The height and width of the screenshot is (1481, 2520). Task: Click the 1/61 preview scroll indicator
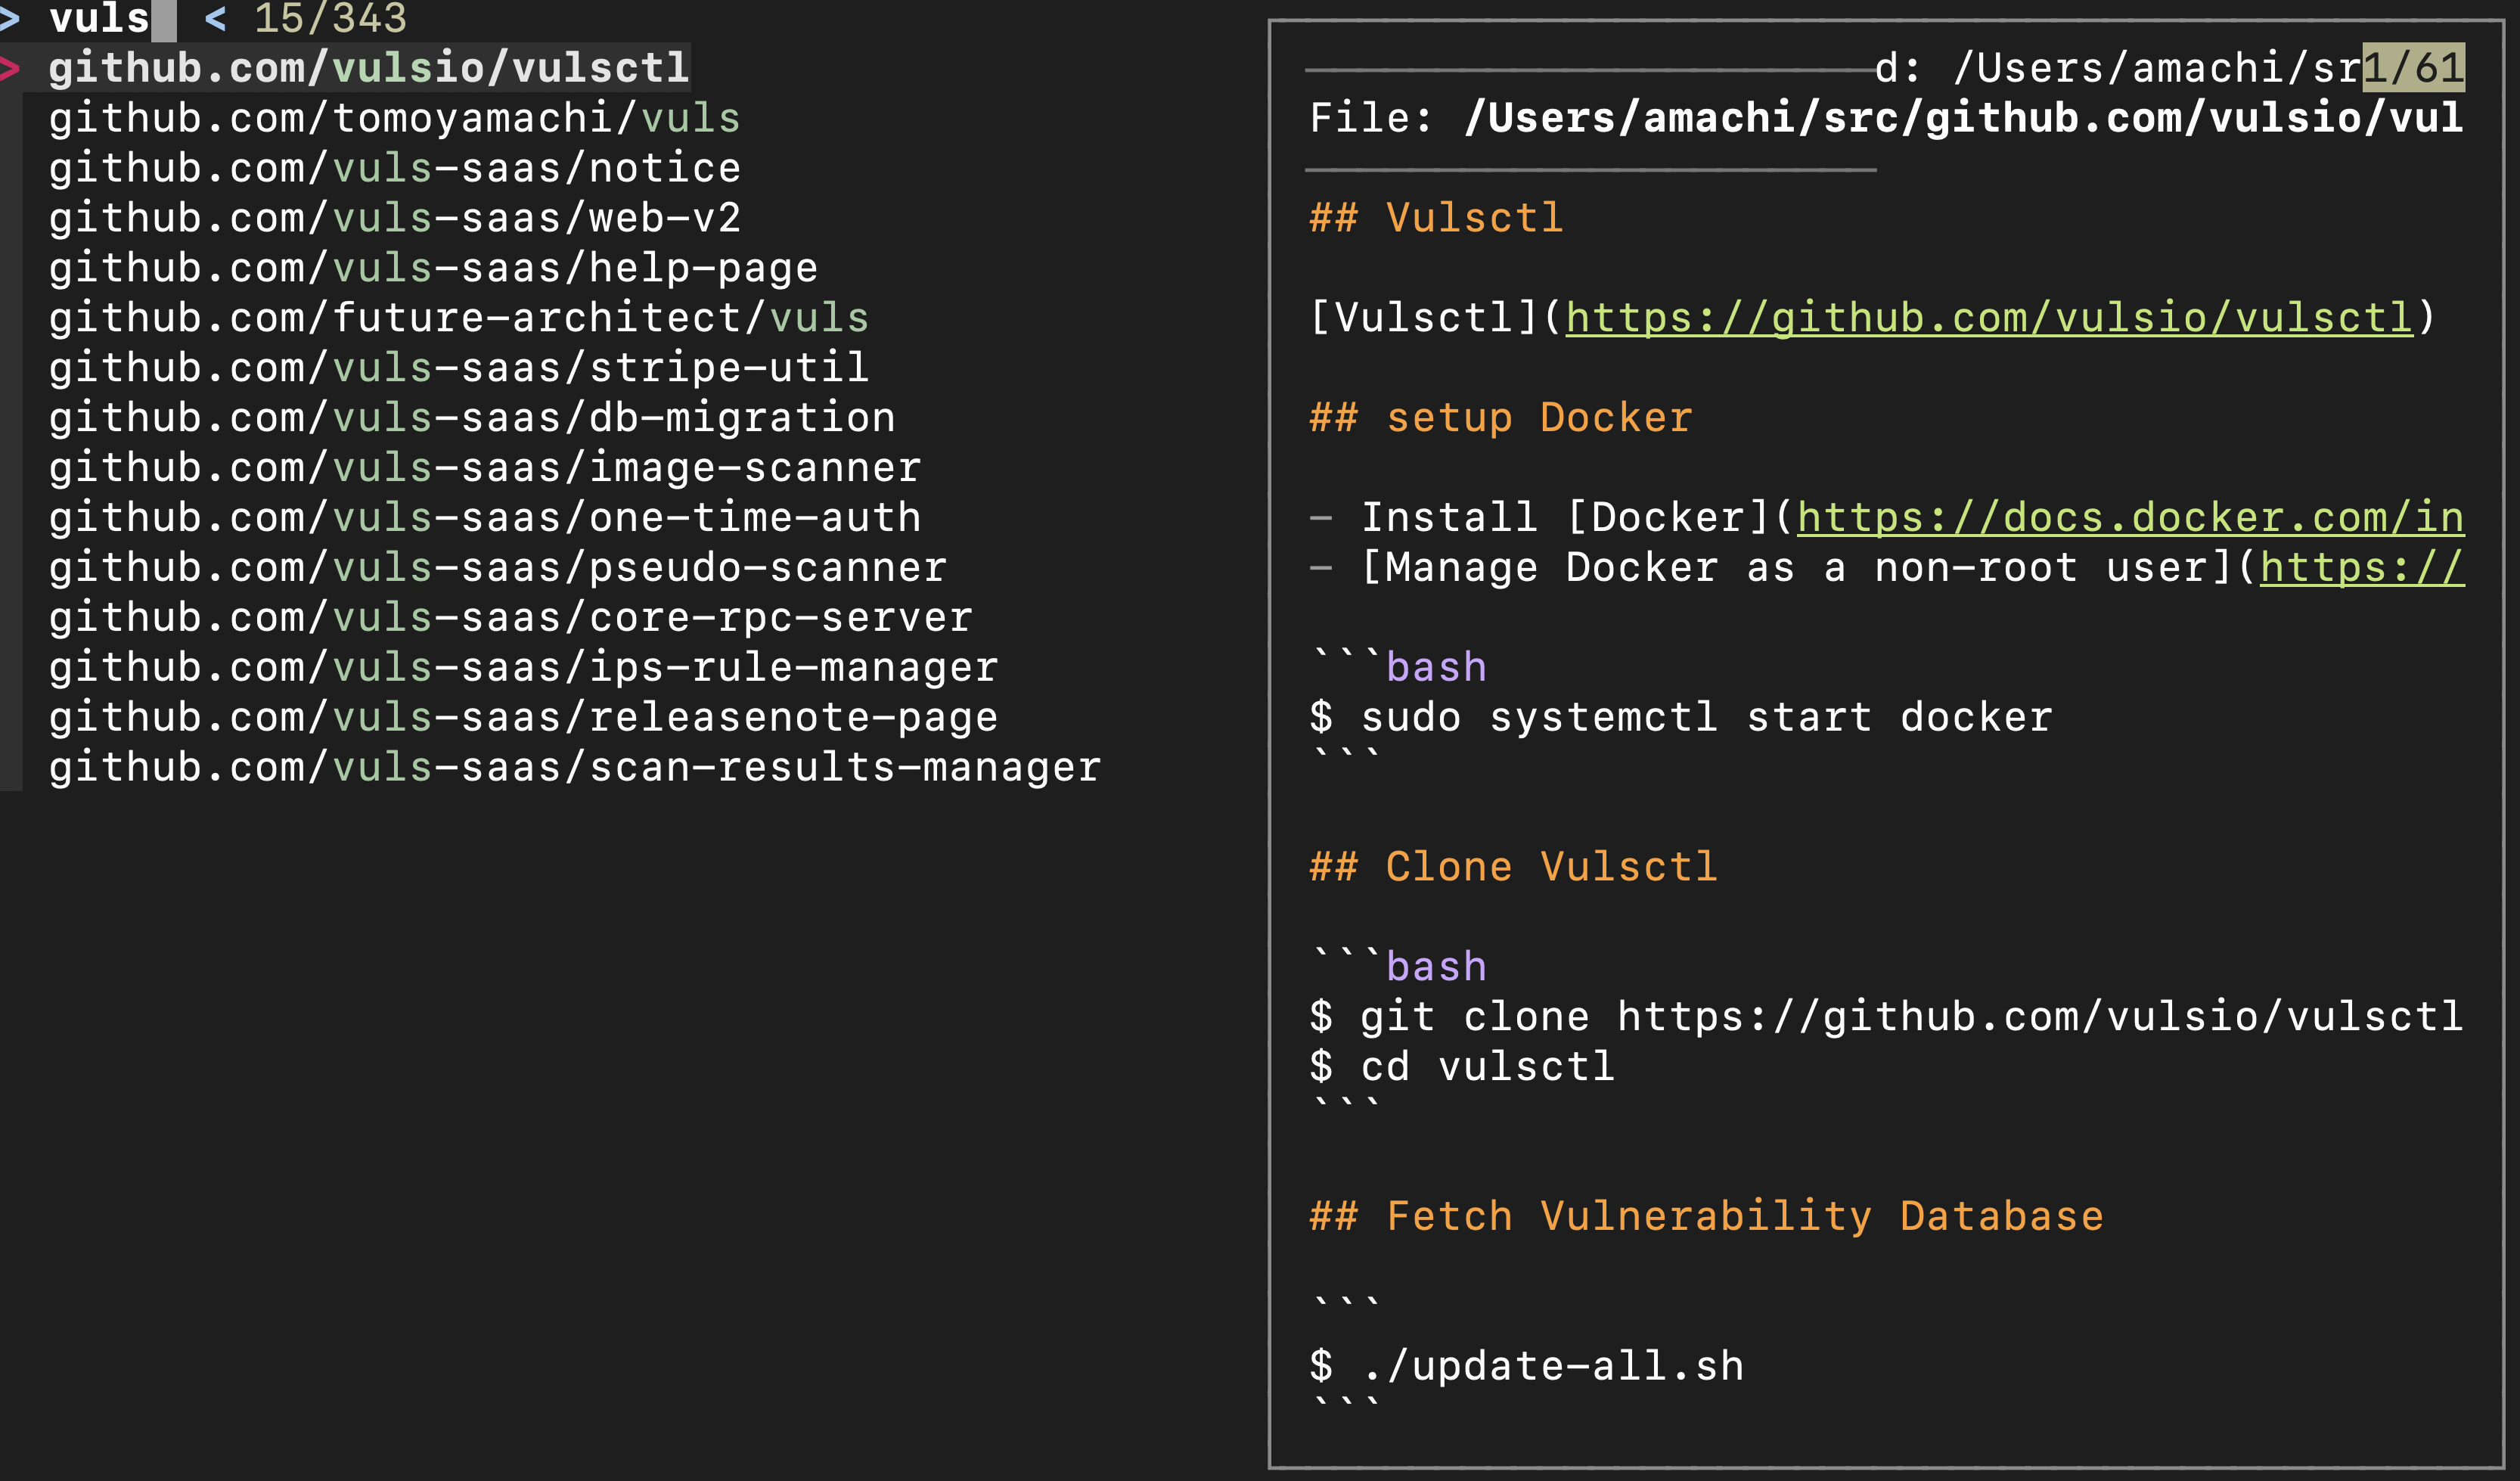point(2412,68)
